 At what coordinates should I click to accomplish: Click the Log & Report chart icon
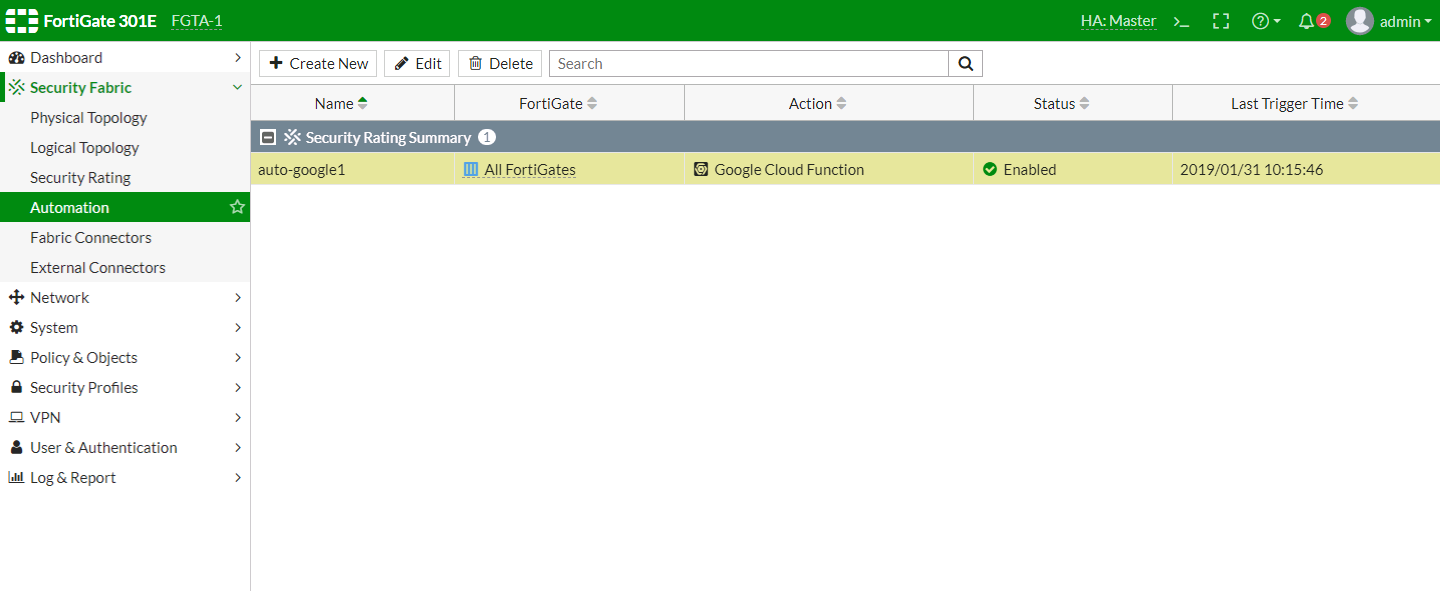click(16, 477)
